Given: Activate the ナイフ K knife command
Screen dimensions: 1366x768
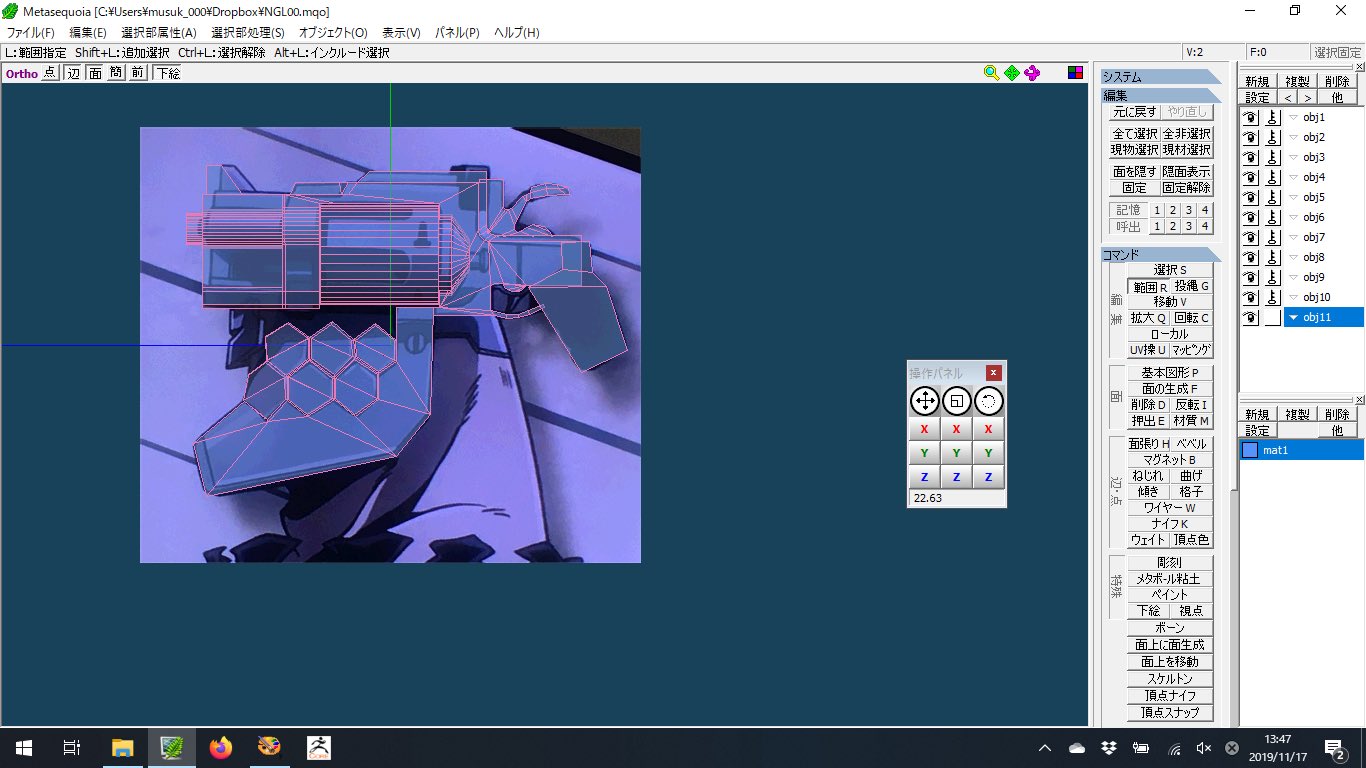Looking at the screenshot, I should coord(1170,523).
